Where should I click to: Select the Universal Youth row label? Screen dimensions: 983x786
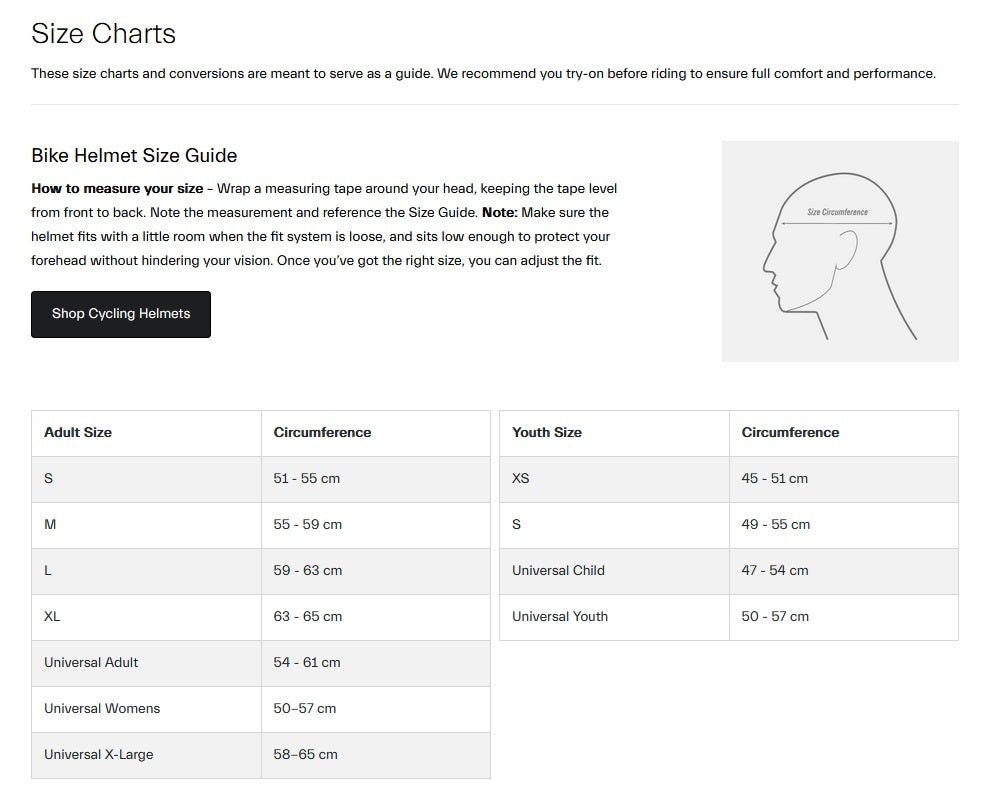pos(560,617)
